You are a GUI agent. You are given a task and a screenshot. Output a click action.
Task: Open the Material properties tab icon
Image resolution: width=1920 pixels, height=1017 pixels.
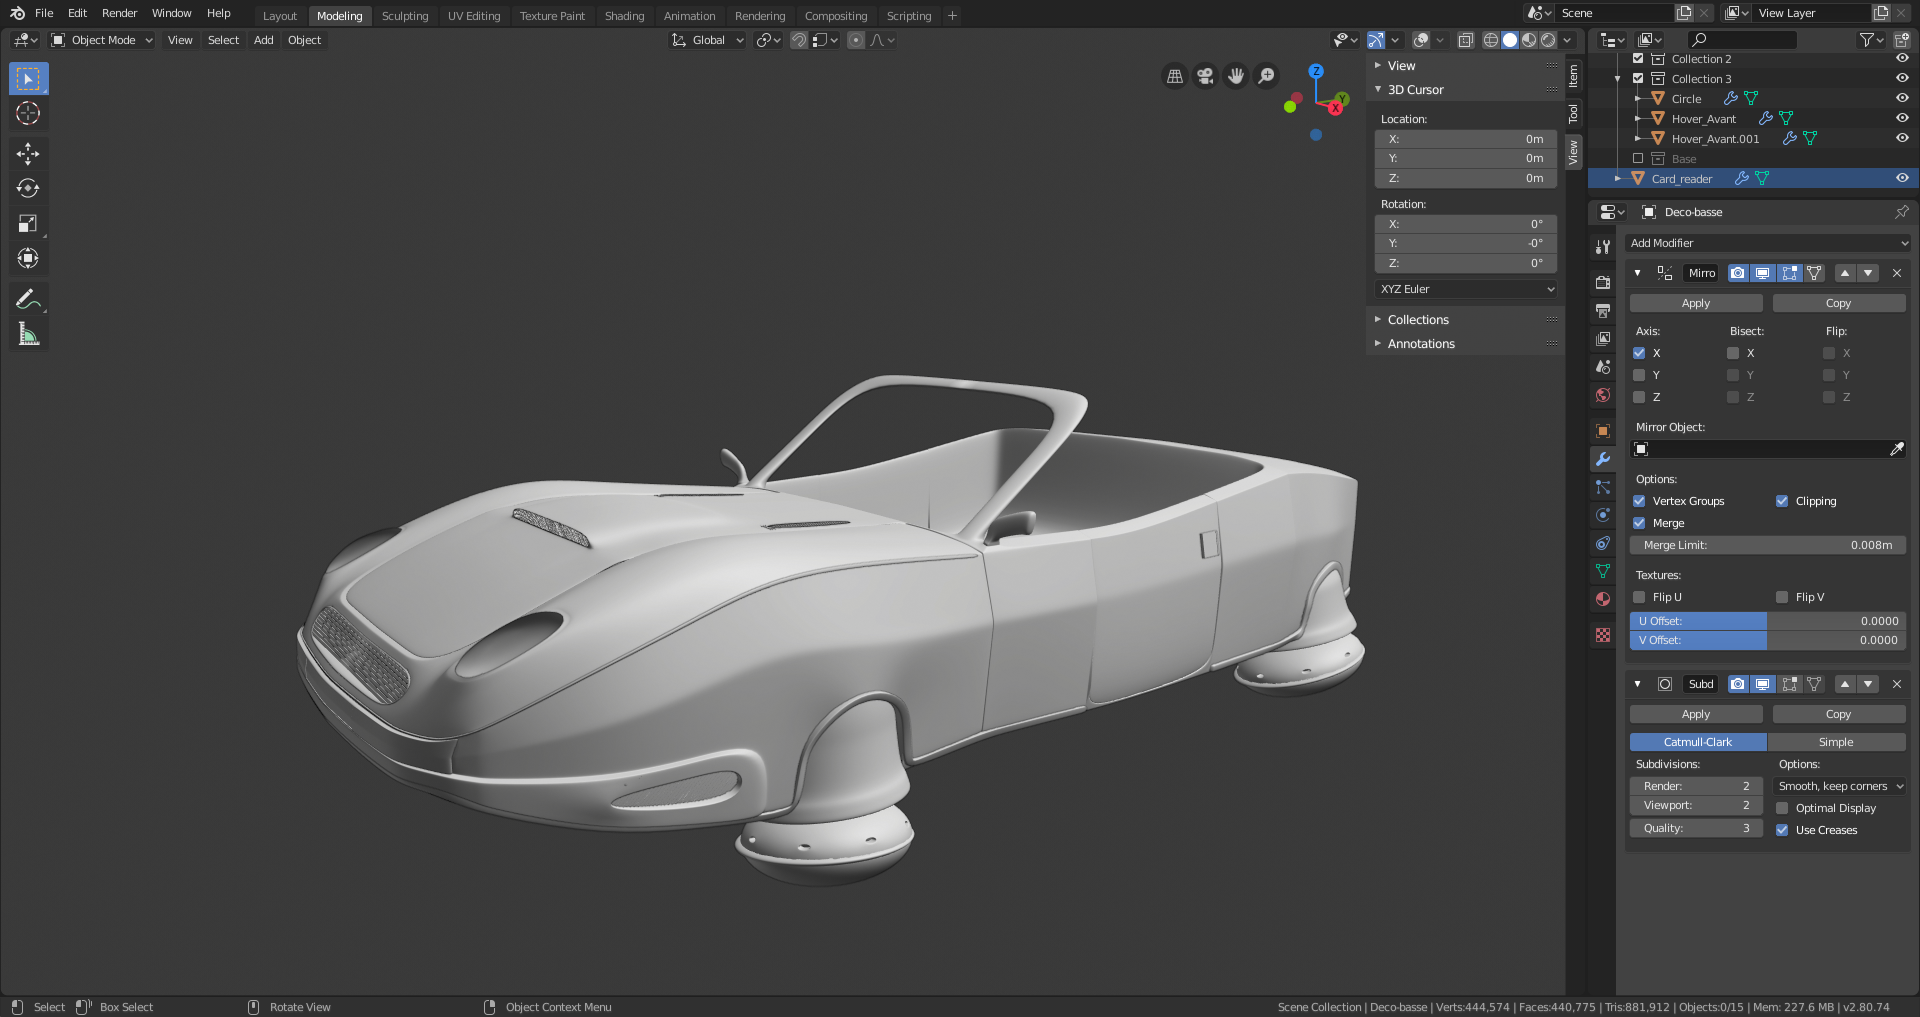click(1603, 599)
